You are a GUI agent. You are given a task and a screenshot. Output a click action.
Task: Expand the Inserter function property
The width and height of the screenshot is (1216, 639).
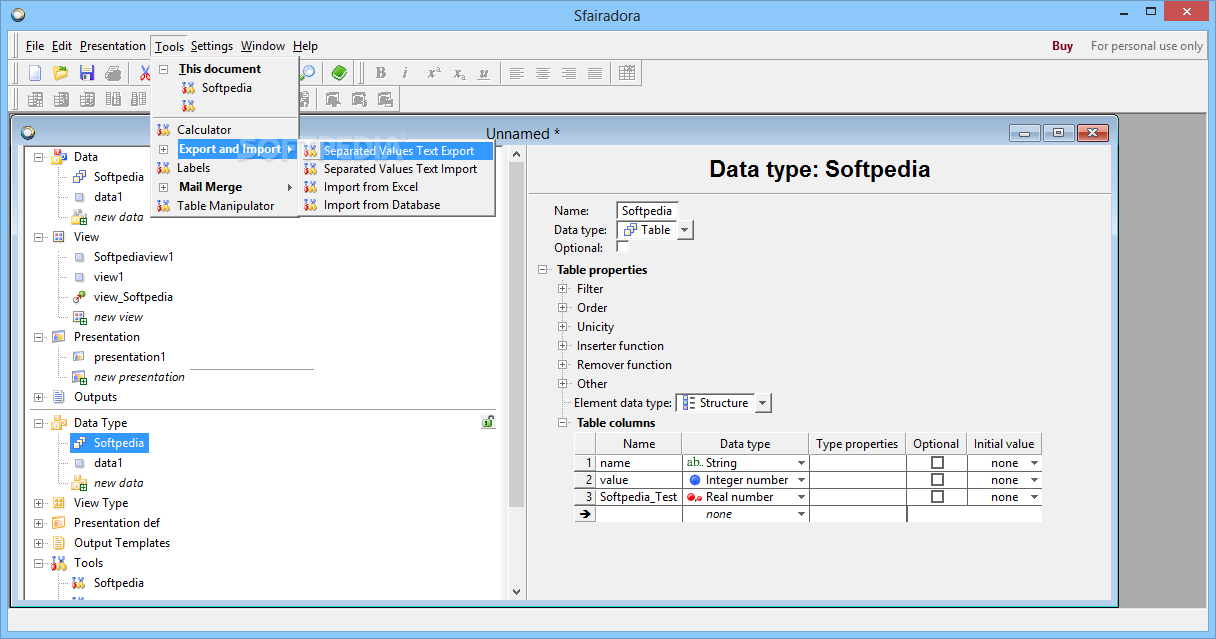click(x=563, y=346)
